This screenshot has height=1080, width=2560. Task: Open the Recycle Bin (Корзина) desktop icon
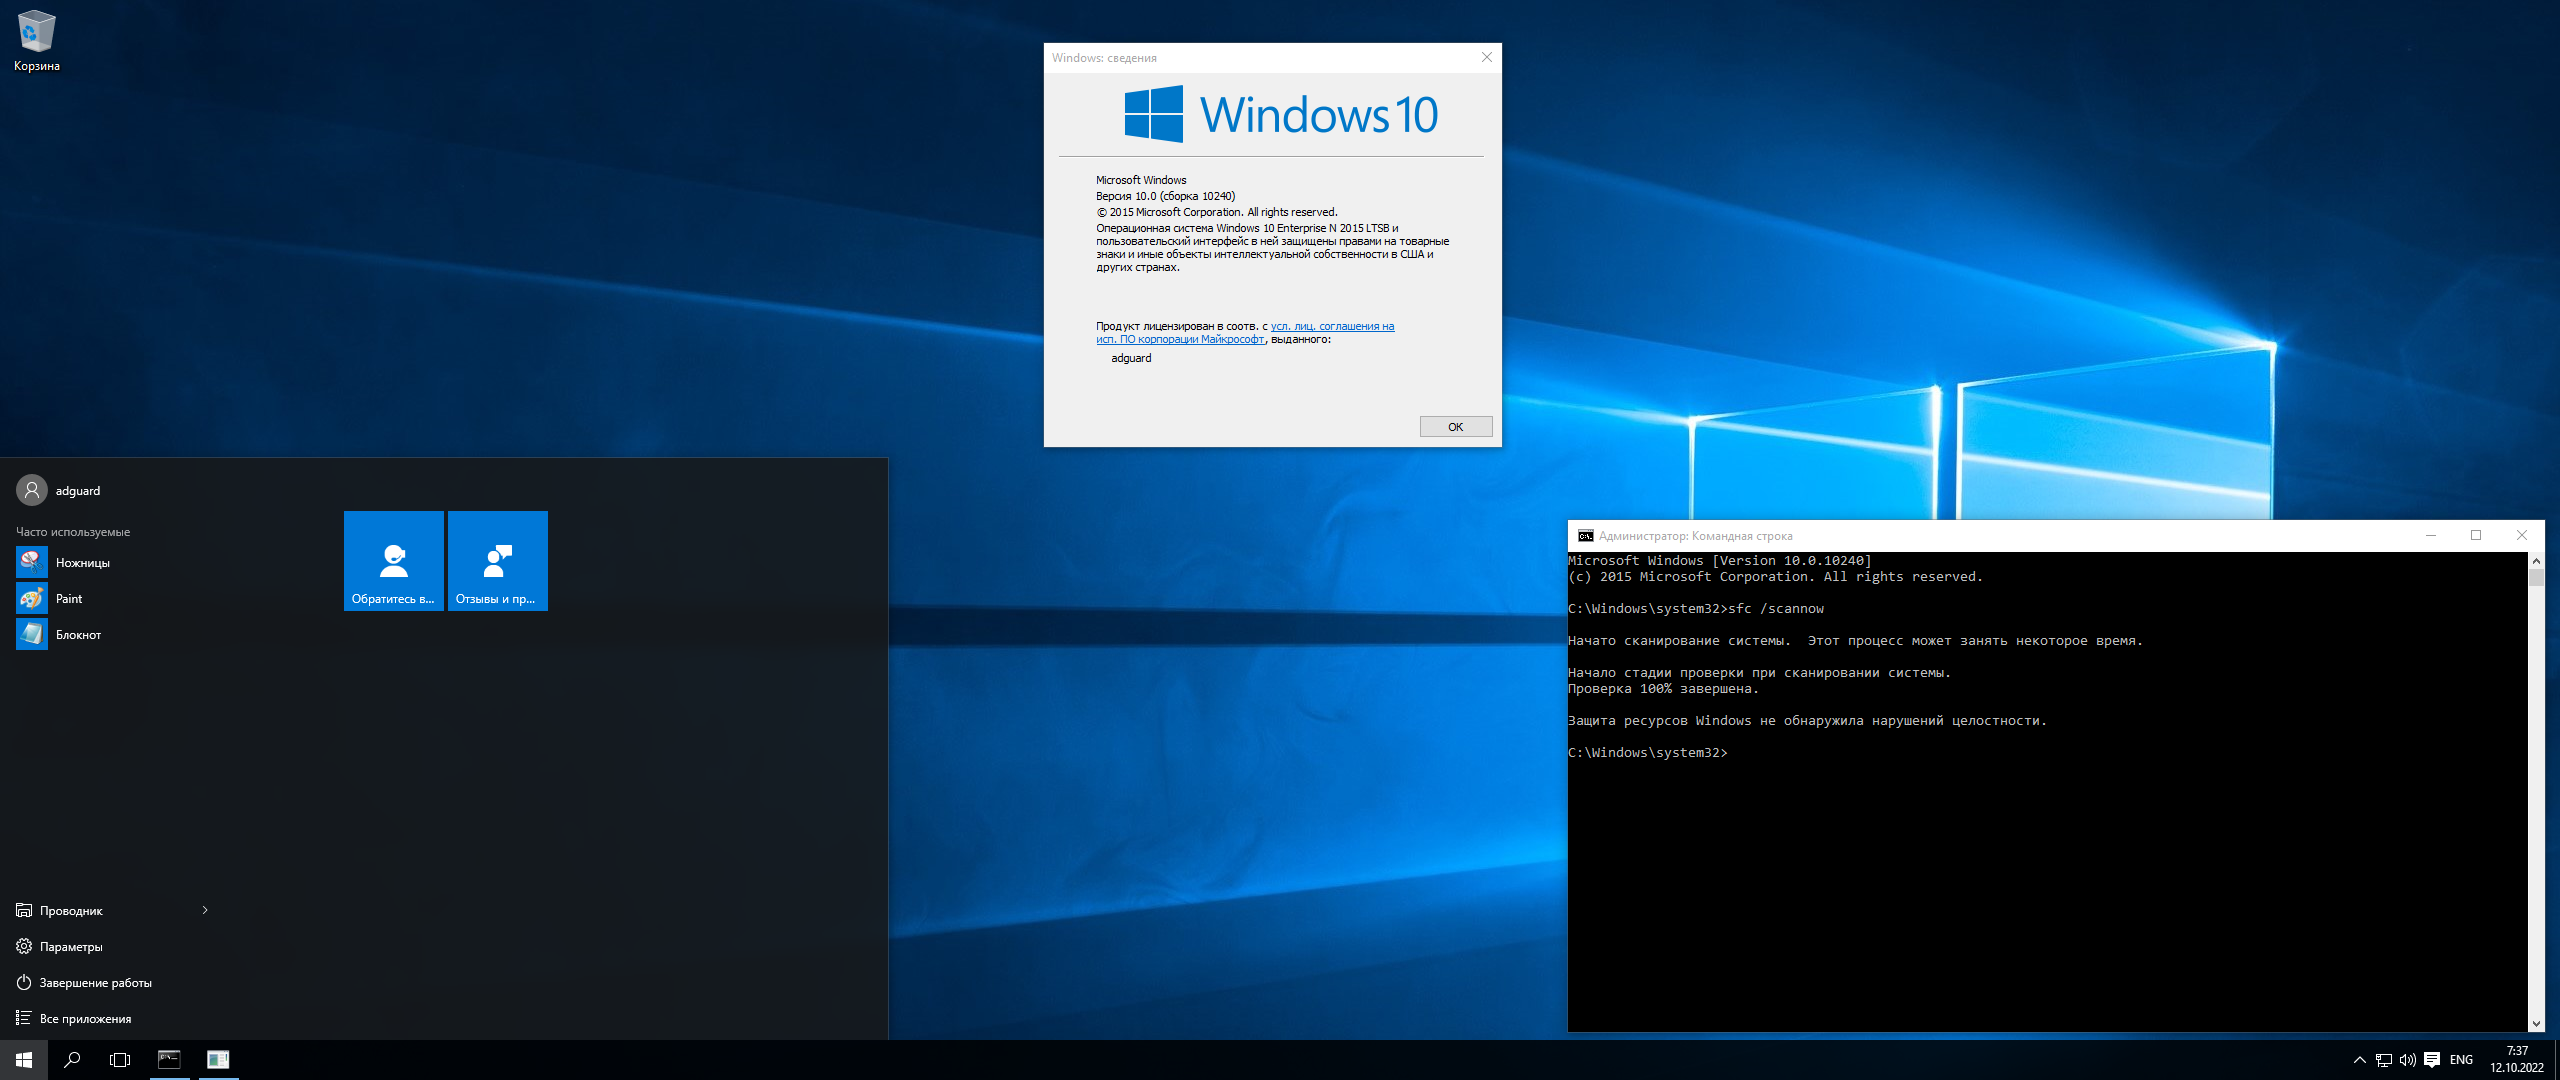click(37, 42)
